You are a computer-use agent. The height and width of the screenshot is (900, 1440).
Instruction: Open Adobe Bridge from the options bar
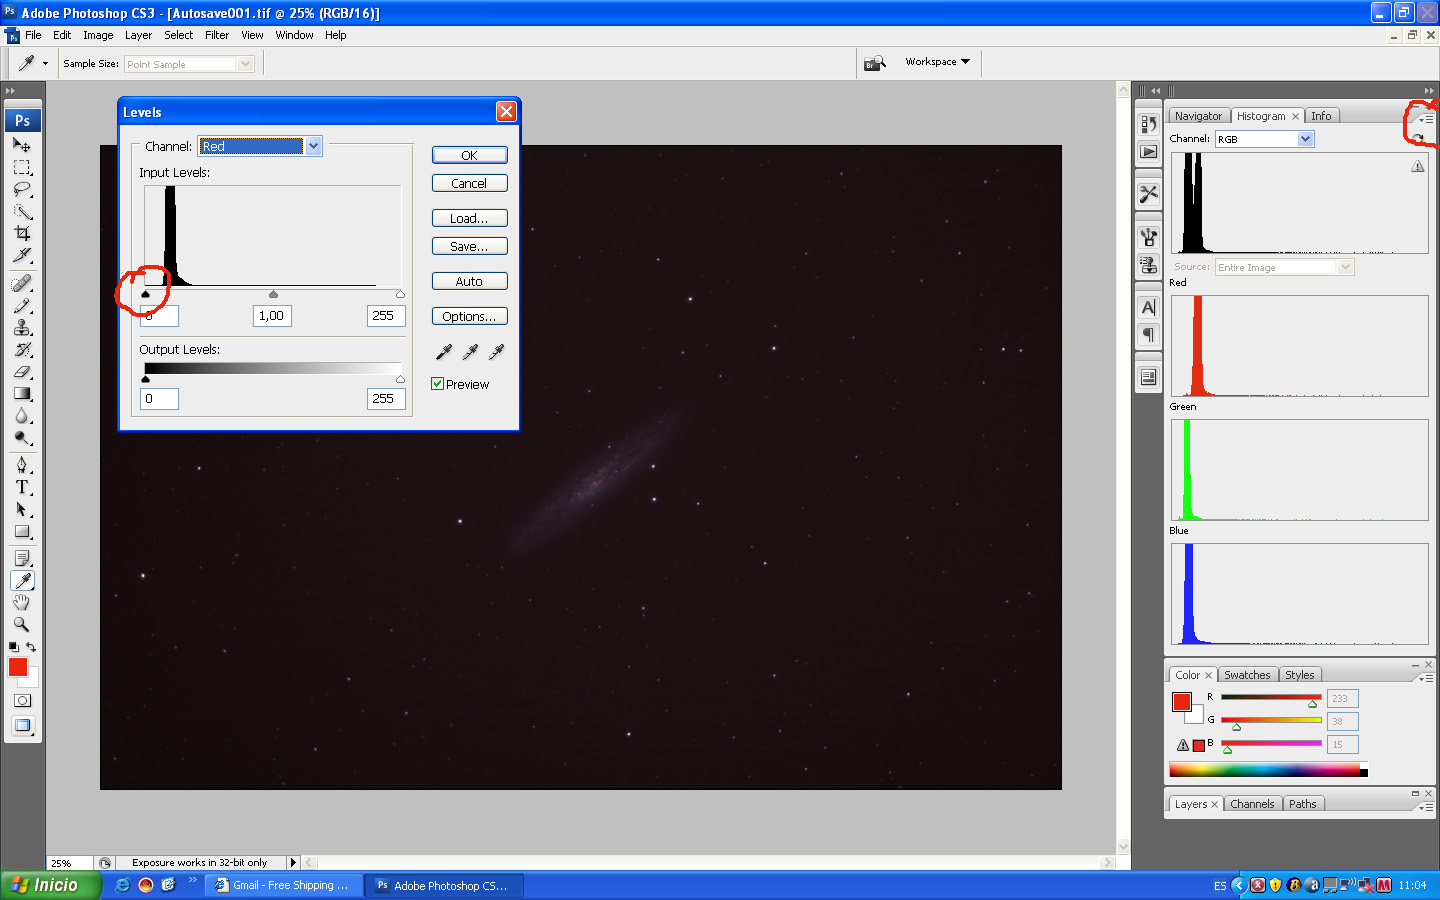click(x=875, y=63)
